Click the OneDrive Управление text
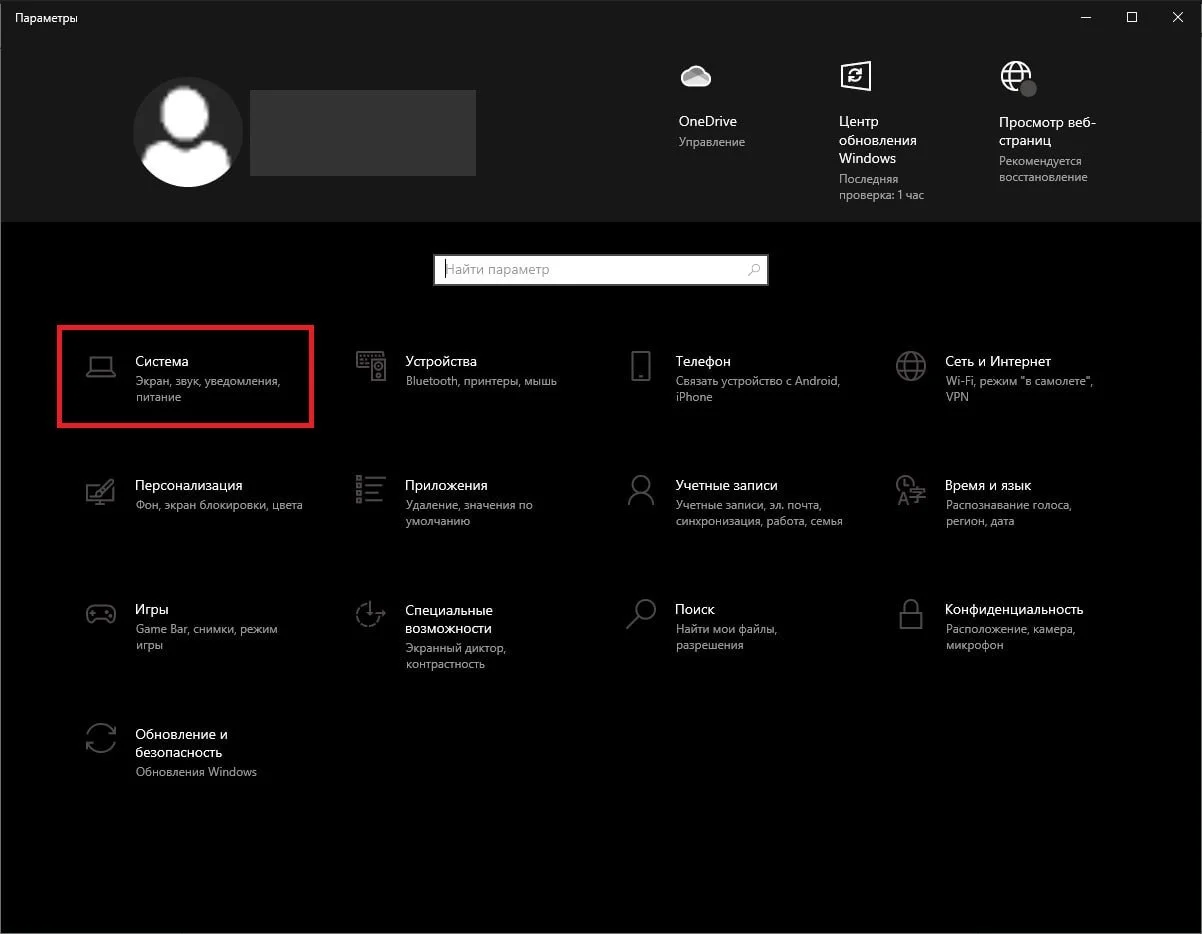Screen dimensions: 1202x934 pos(712,142)
